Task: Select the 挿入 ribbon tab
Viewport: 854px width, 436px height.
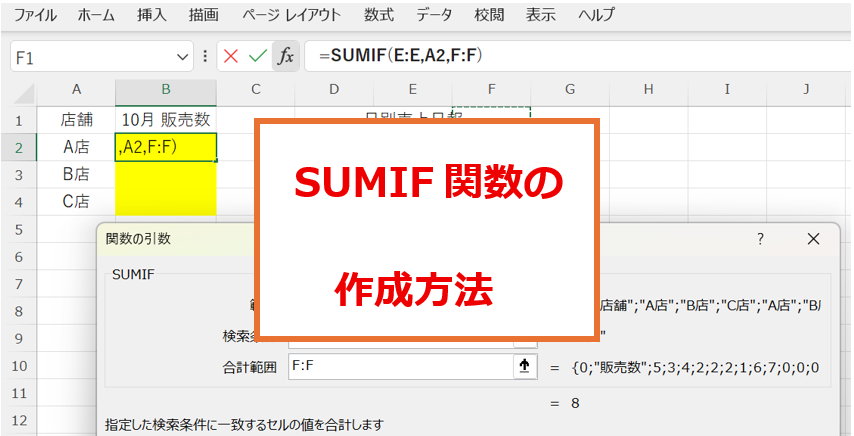Action: (152, 15)
